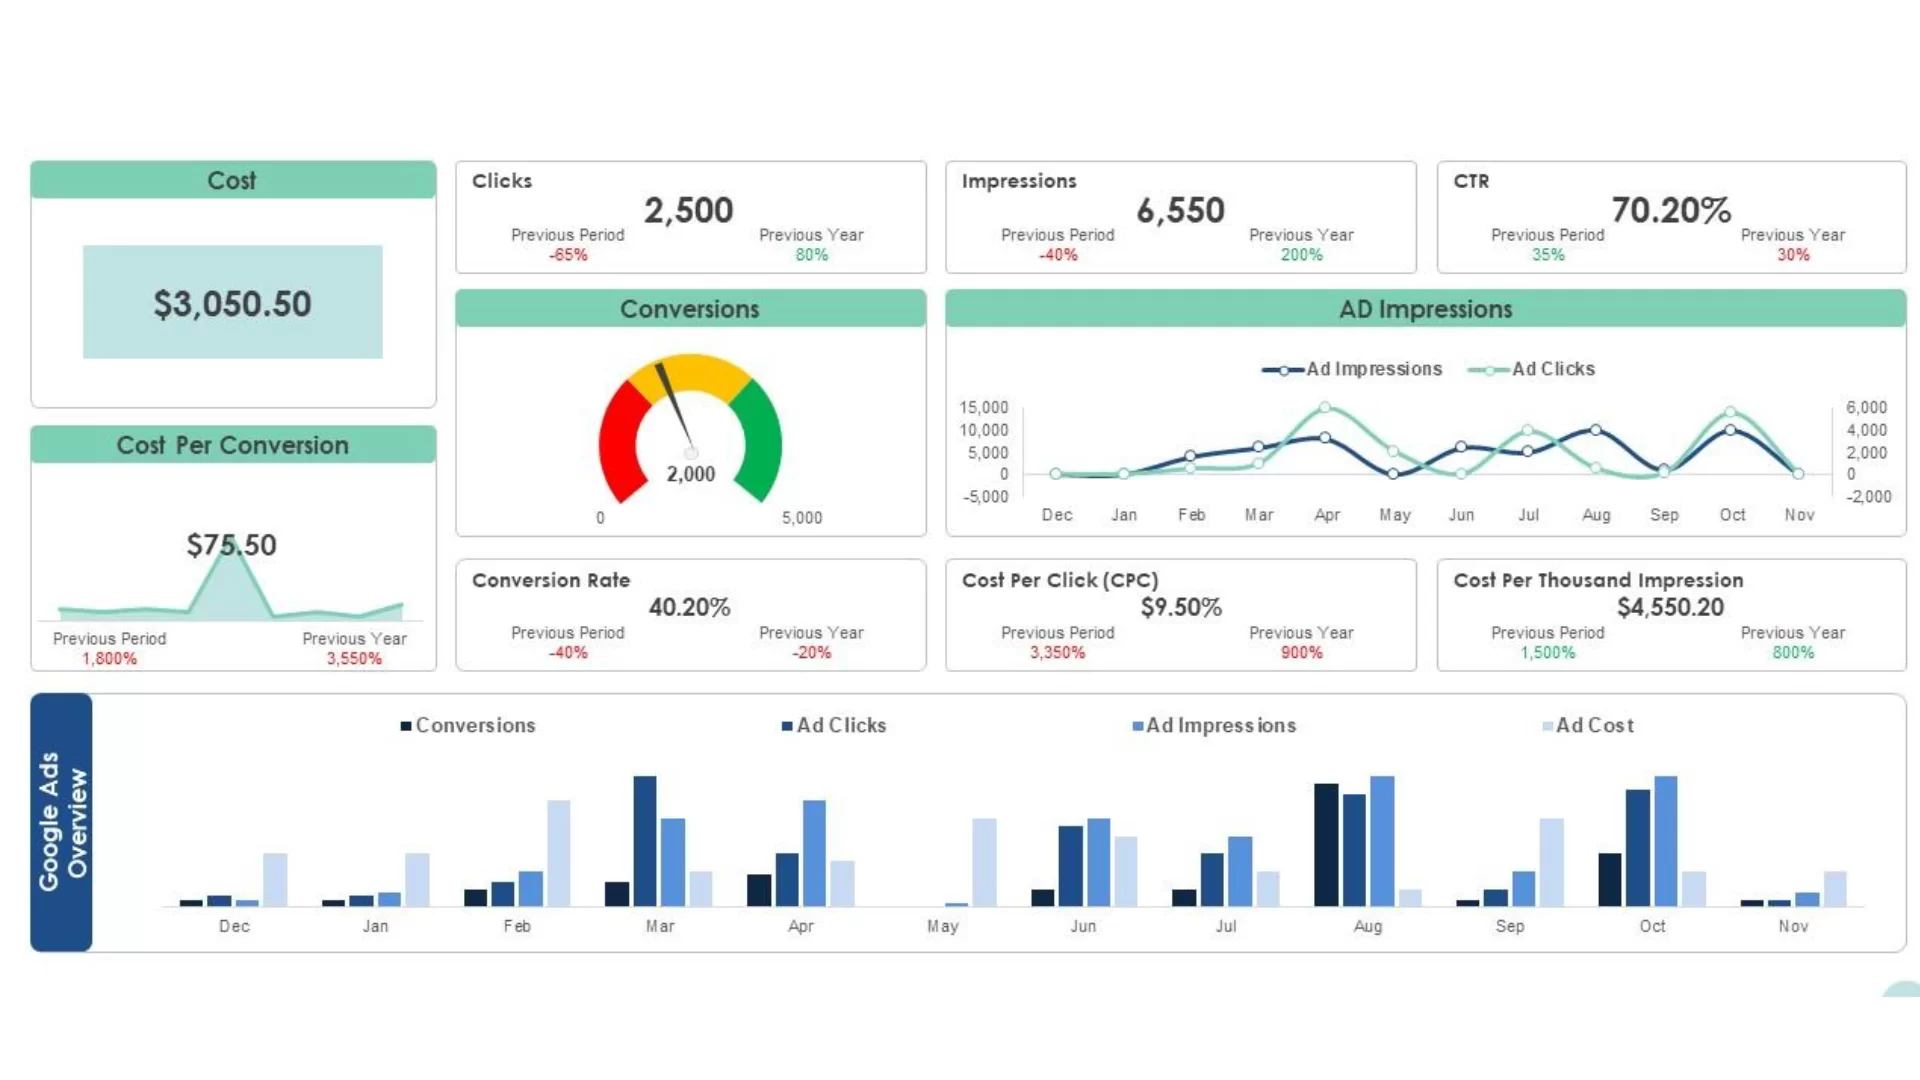Click the Conversions legend marker
Image resolution: width=1920 pixels, height=1080 pixels.
(x=406, y=726)
